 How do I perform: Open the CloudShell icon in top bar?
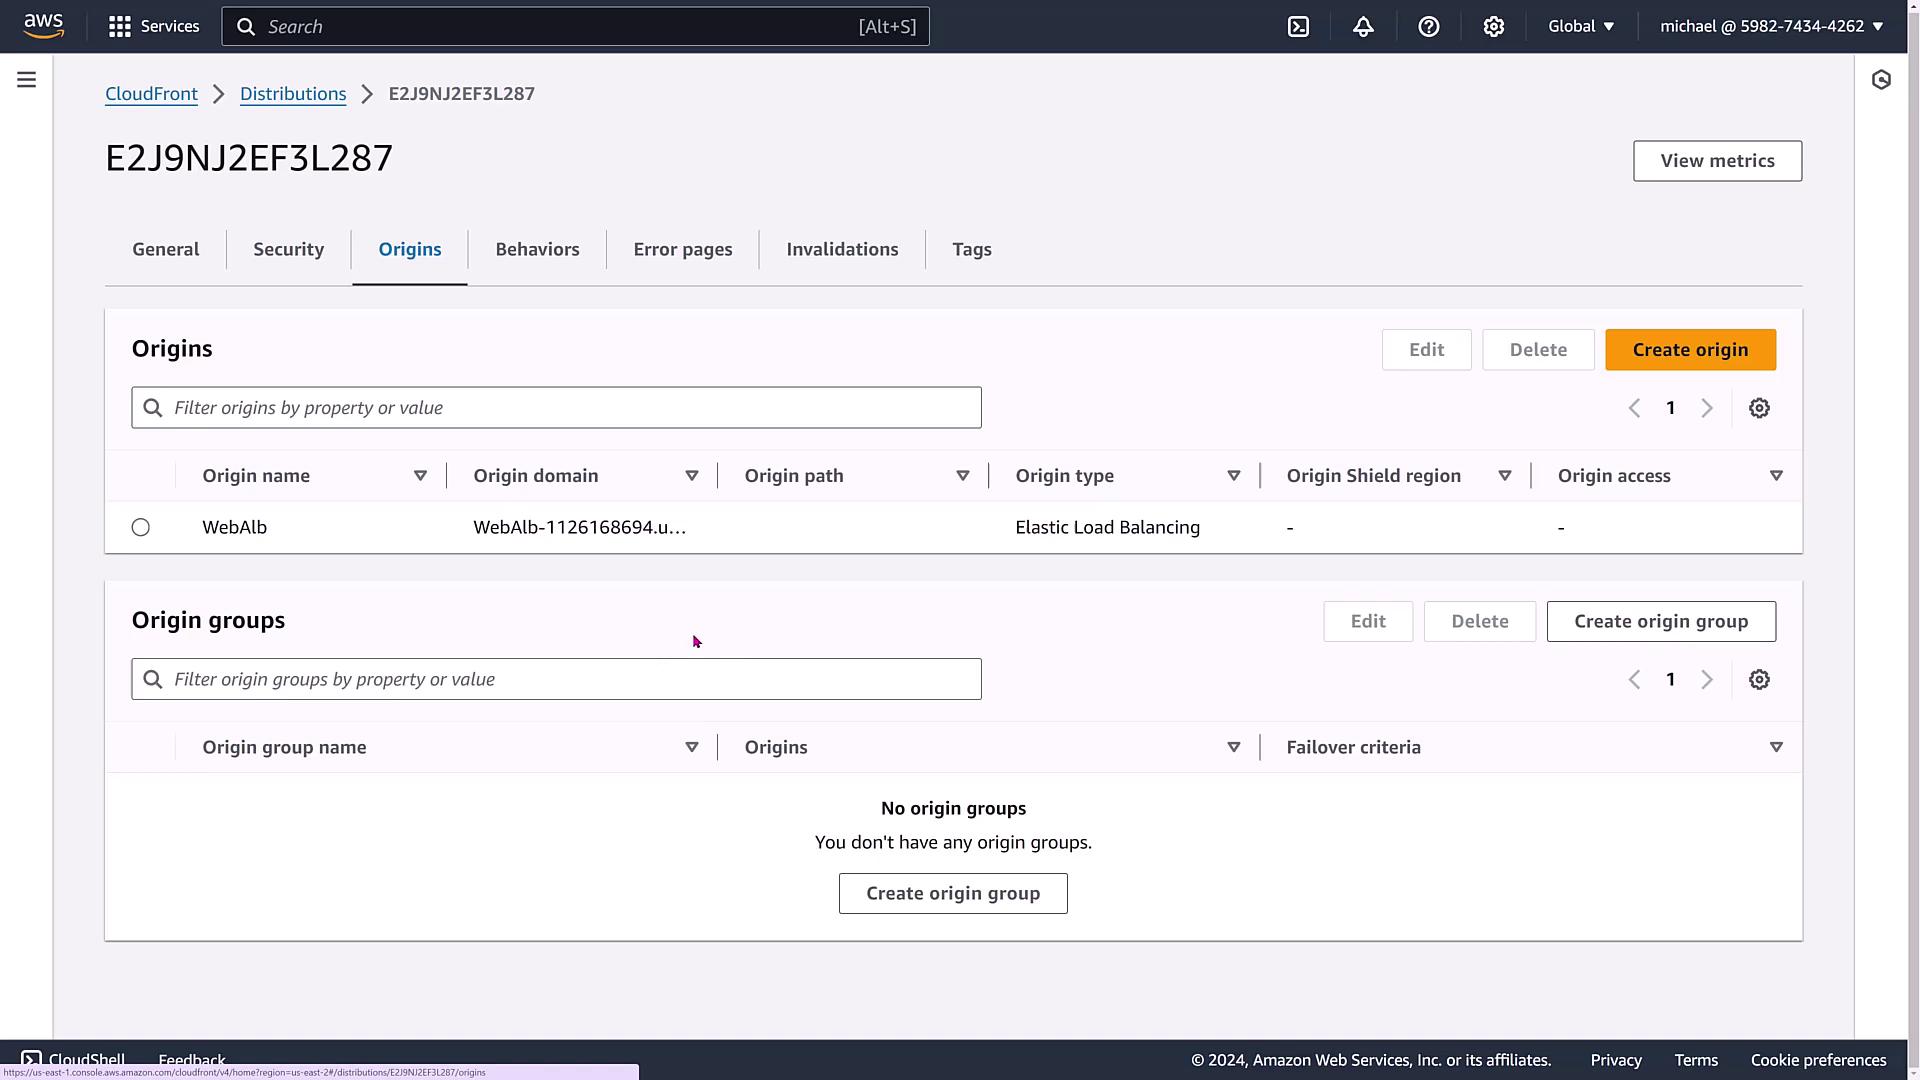[1298, 27]
